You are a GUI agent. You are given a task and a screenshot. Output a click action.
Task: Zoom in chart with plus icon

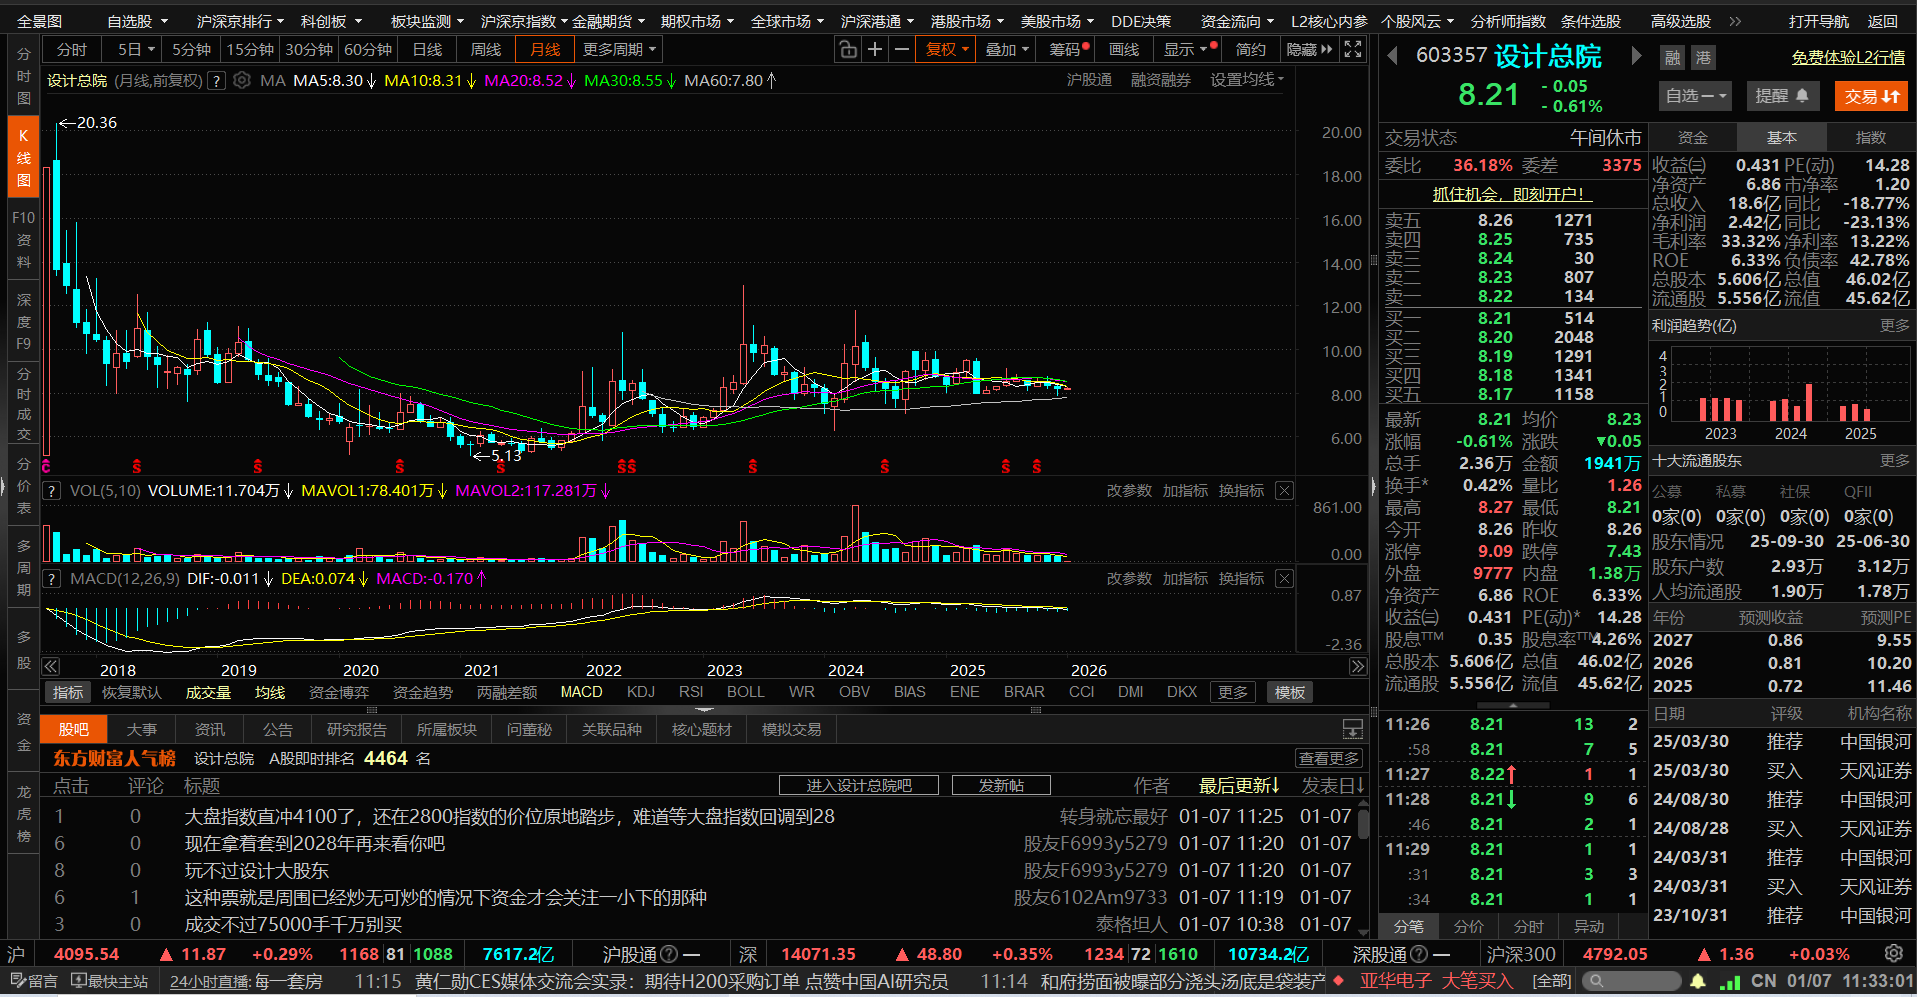875,49
